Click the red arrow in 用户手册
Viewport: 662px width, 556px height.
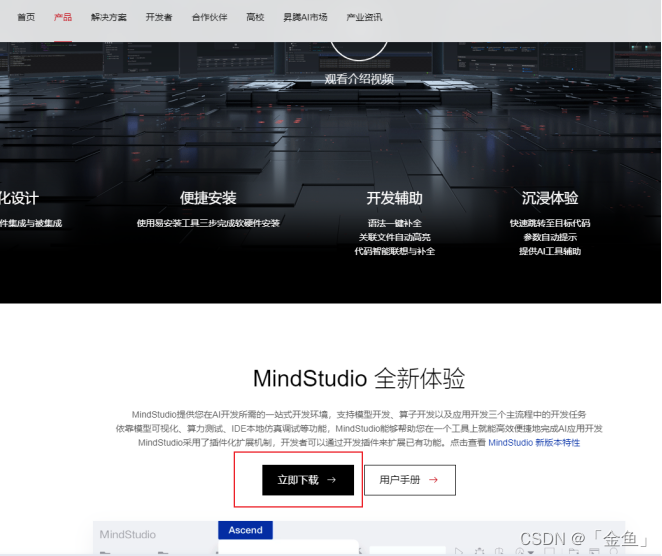pyautogui.click(x=433, y=480)
